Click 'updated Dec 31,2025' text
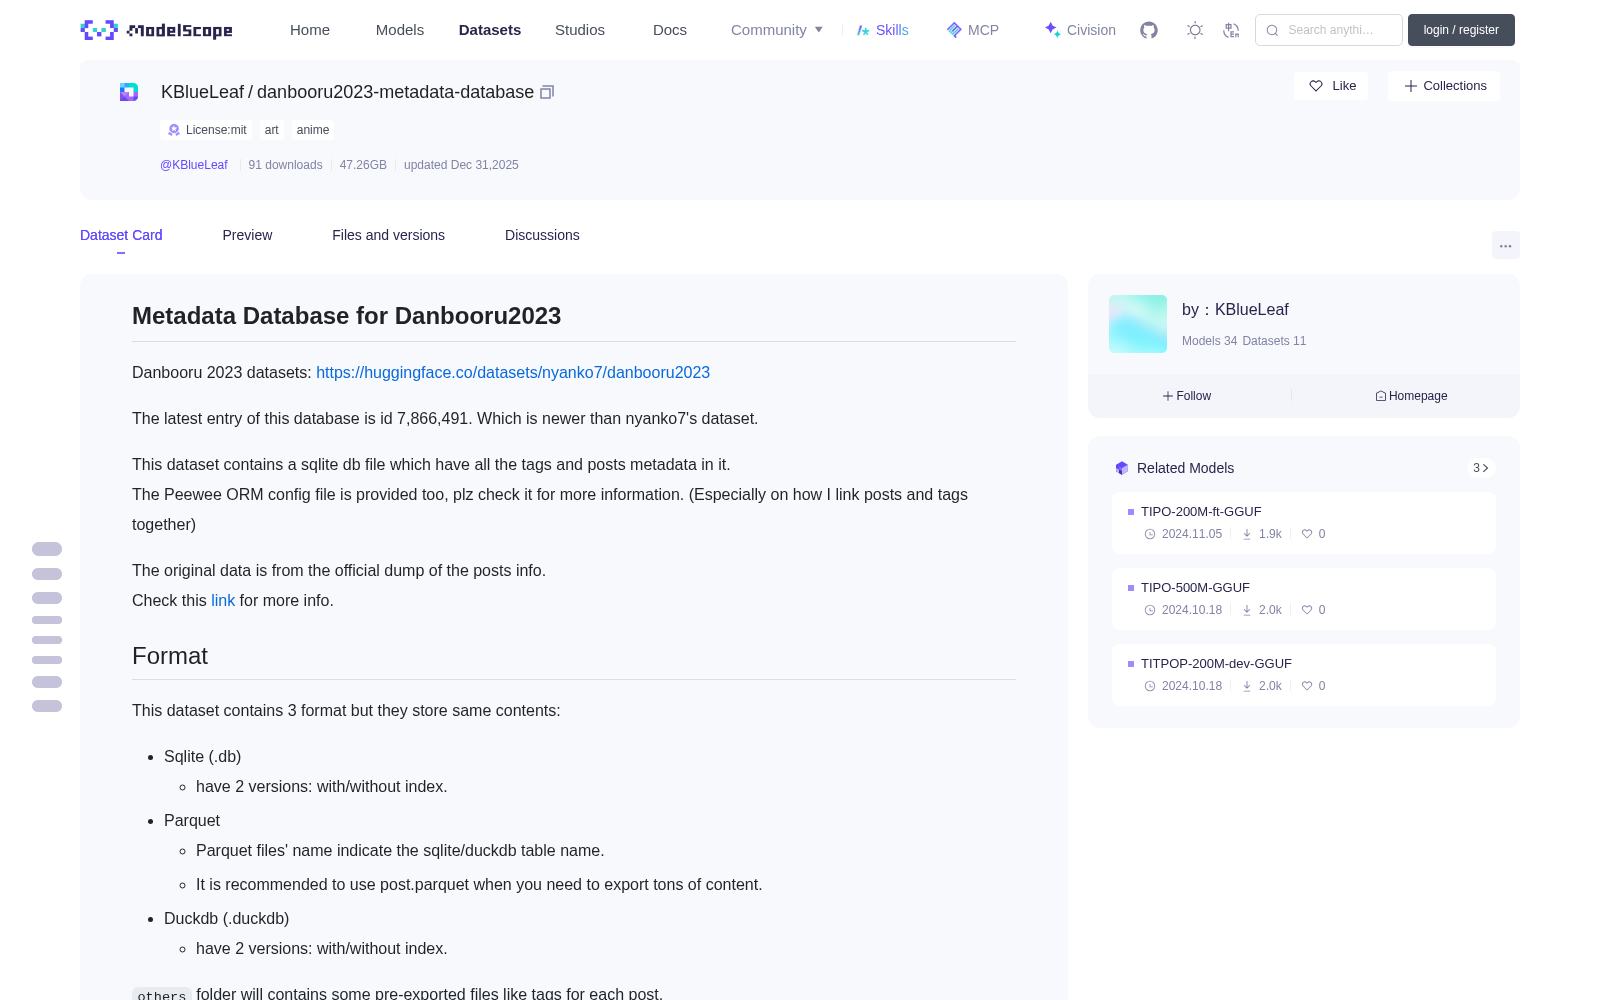The height and width of the screenshot is (1000, 1600). pyautogui.click(x=461, y=165)
